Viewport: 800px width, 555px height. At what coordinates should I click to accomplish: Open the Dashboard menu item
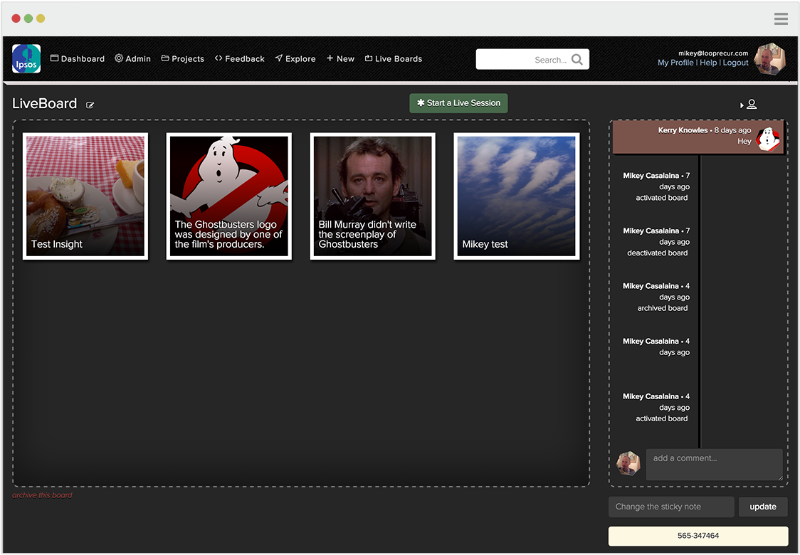pos(77,59)
